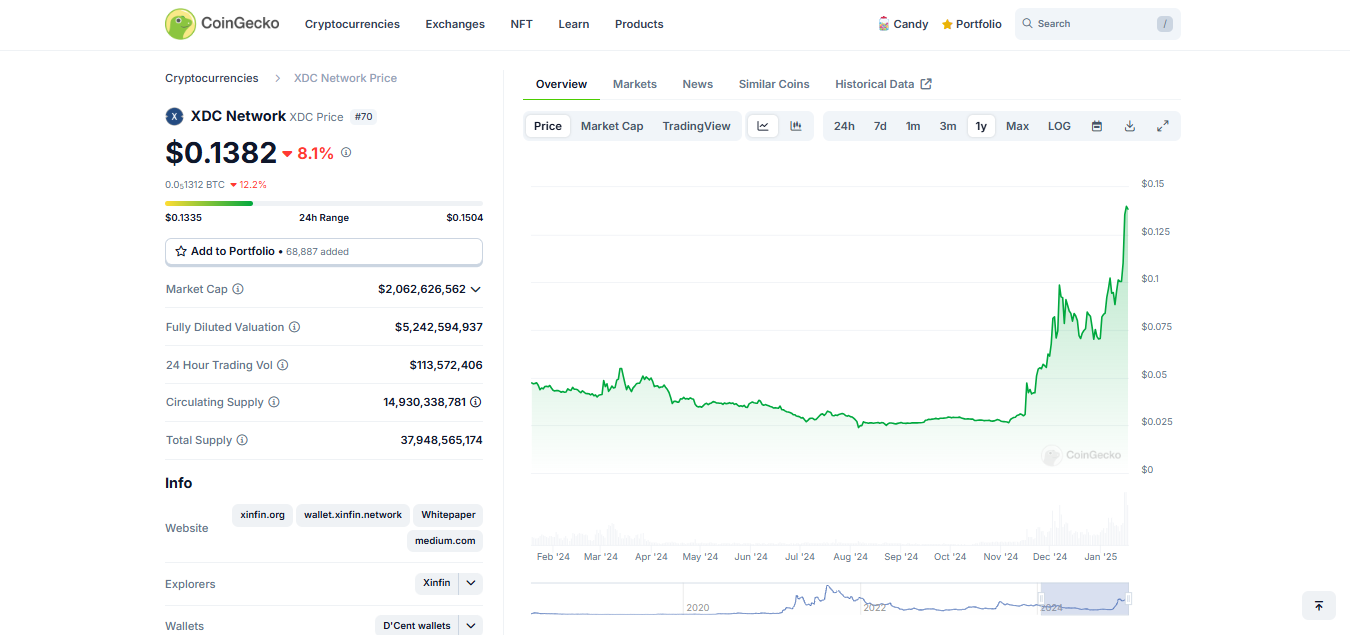The height and width of the screenshot is (635, 1350).
Task: Expand the D'Cent wallets dropdown
Action: pos(471,626)
